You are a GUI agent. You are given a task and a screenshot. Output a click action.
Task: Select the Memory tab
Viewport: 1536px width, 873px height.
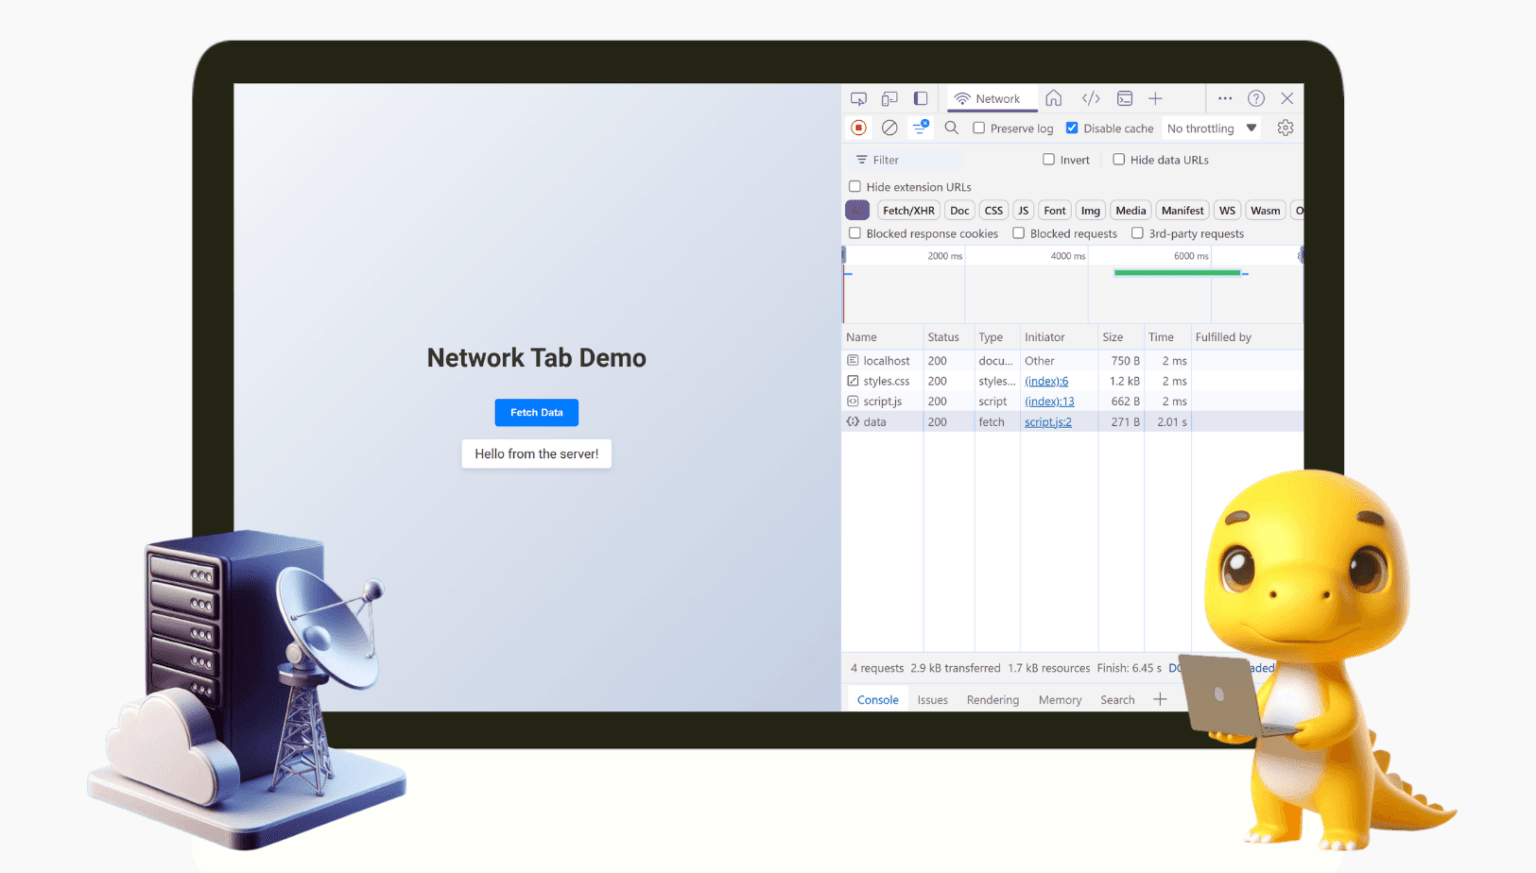[1059, 699]
